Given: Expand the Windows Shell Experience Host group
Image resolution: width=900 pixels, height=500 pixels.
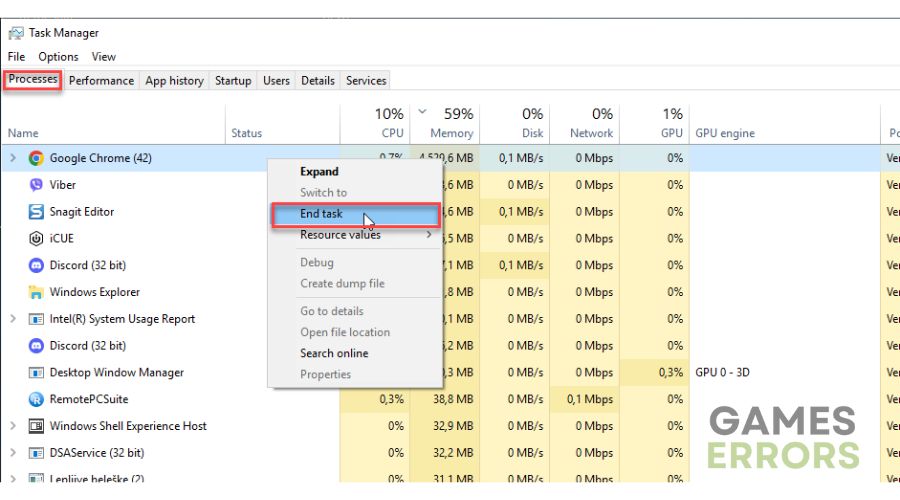Looking at the screenshot, I should tap(13, 426).
